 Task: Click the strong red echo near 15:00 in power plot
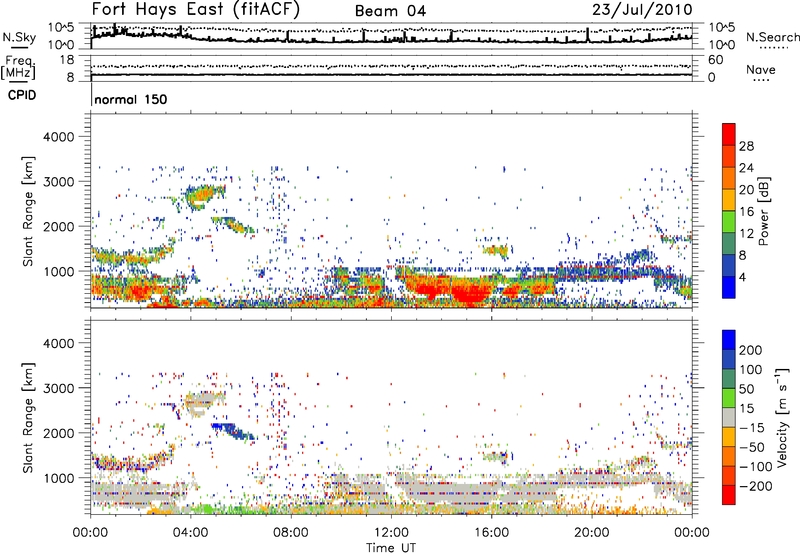[x=469, y=293]
